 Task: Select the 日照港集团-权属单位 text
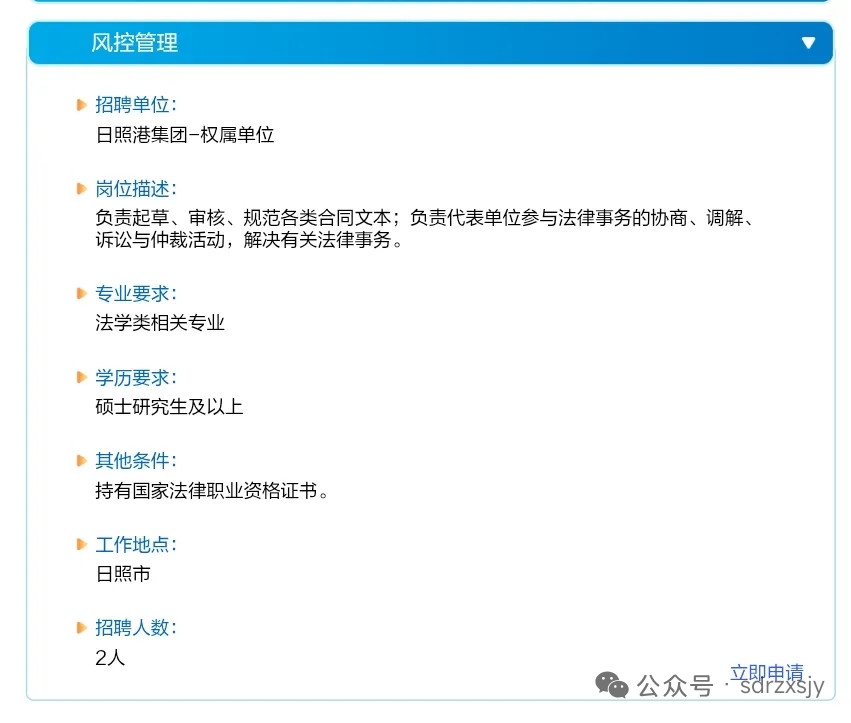pyautogui.click(x=185, y=135)
